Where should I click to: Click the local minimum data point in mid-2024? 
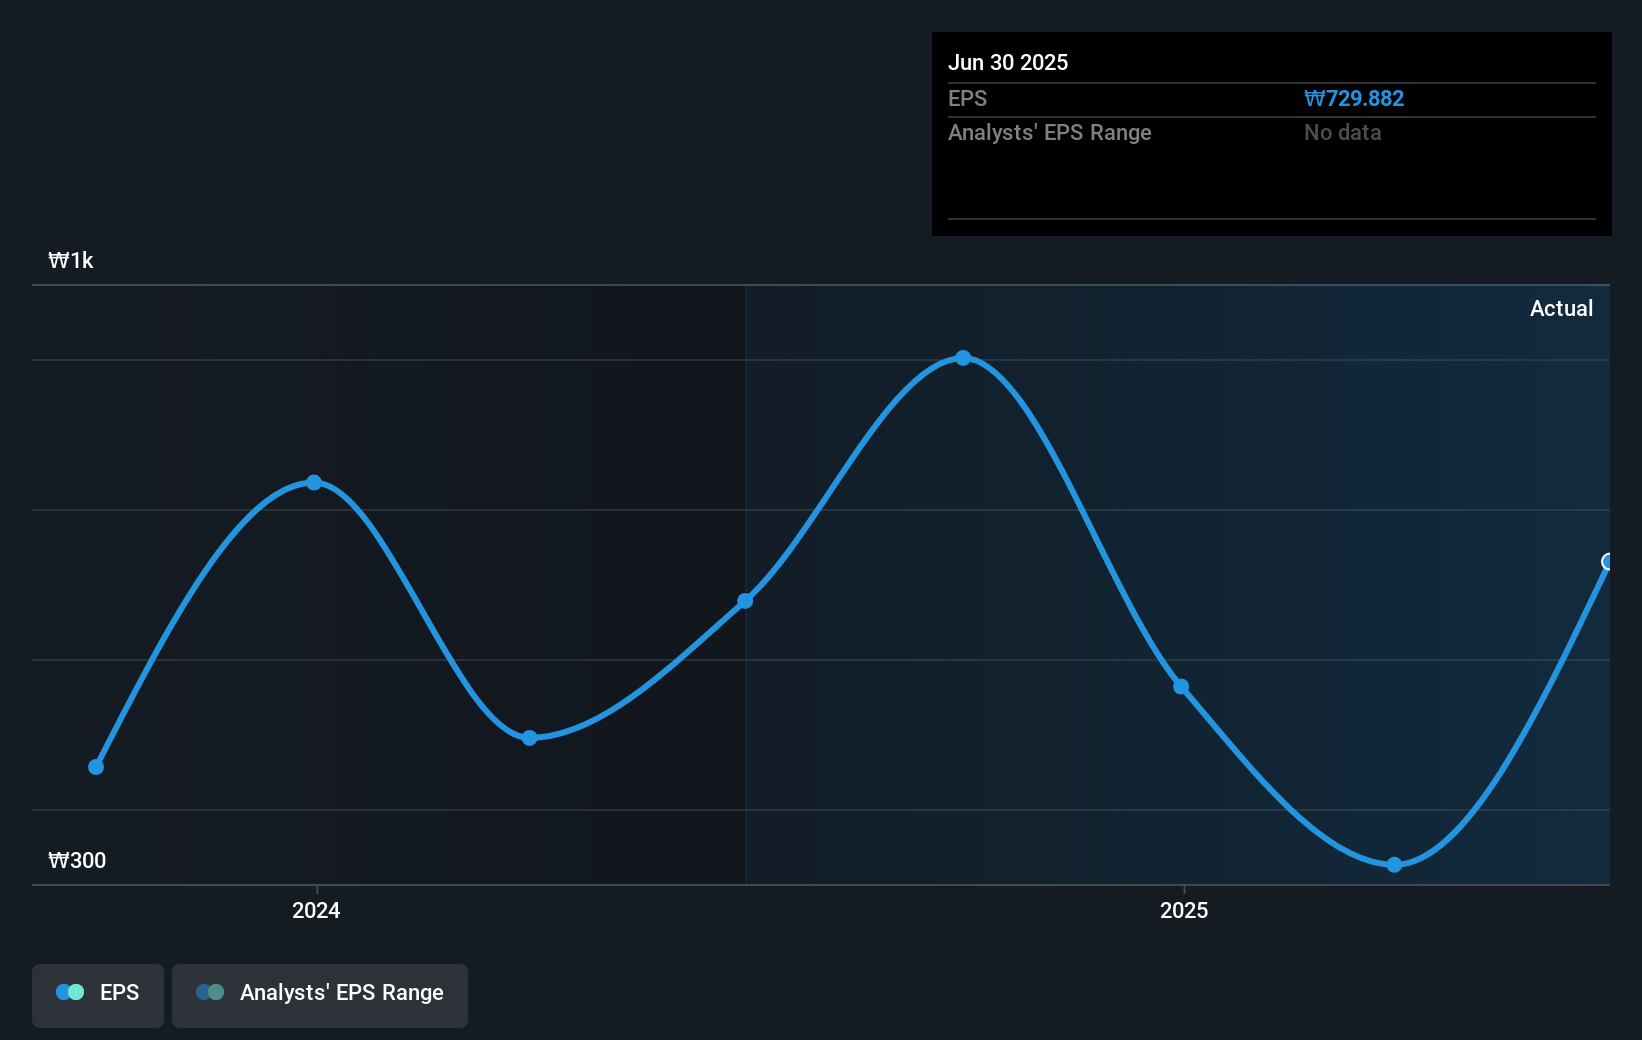530,738
